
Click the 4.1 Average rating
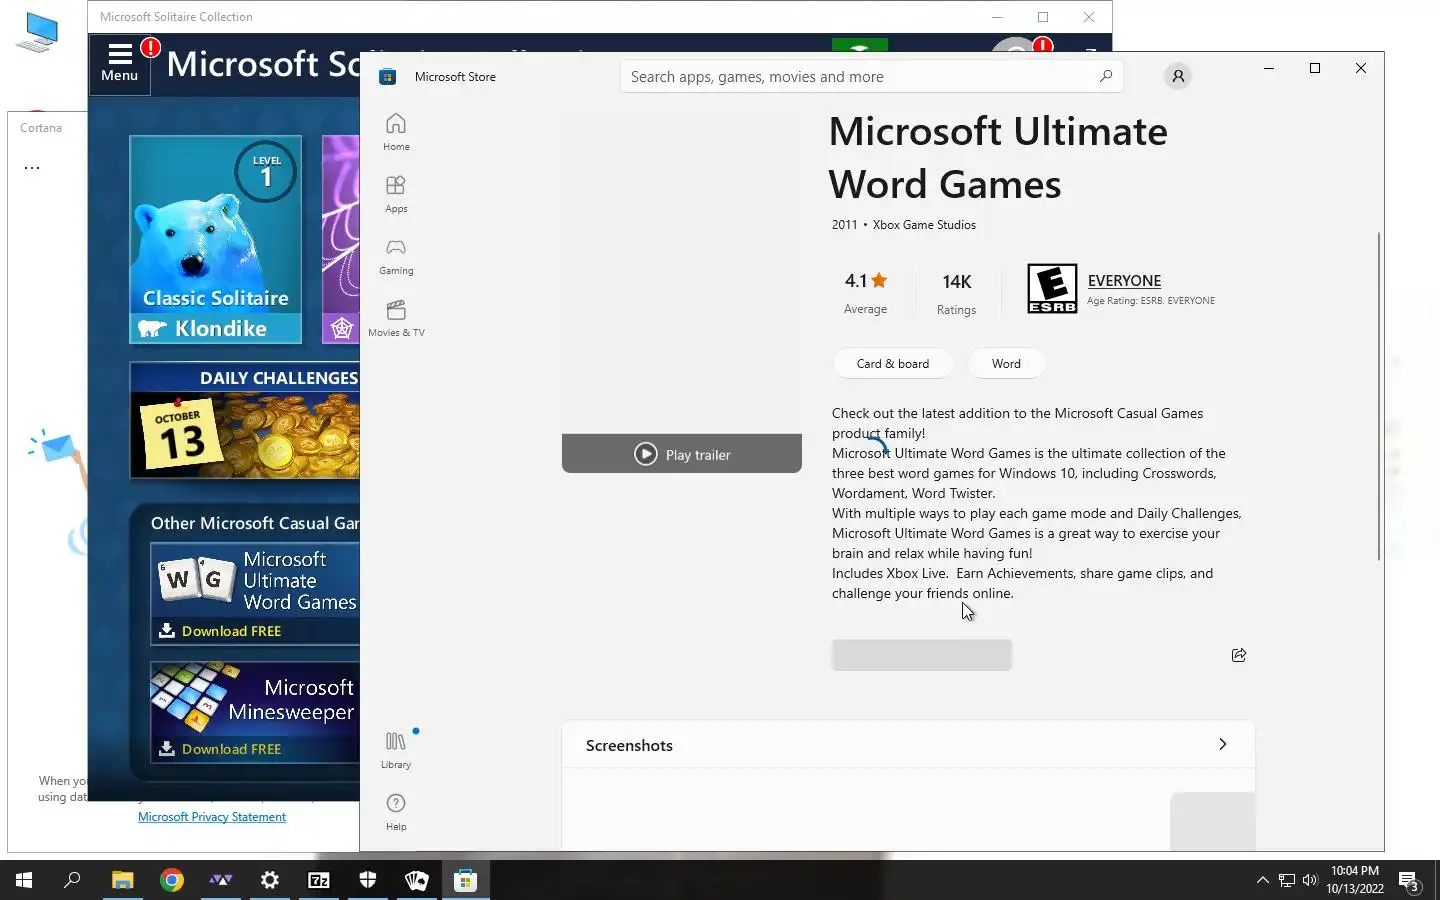865,293
